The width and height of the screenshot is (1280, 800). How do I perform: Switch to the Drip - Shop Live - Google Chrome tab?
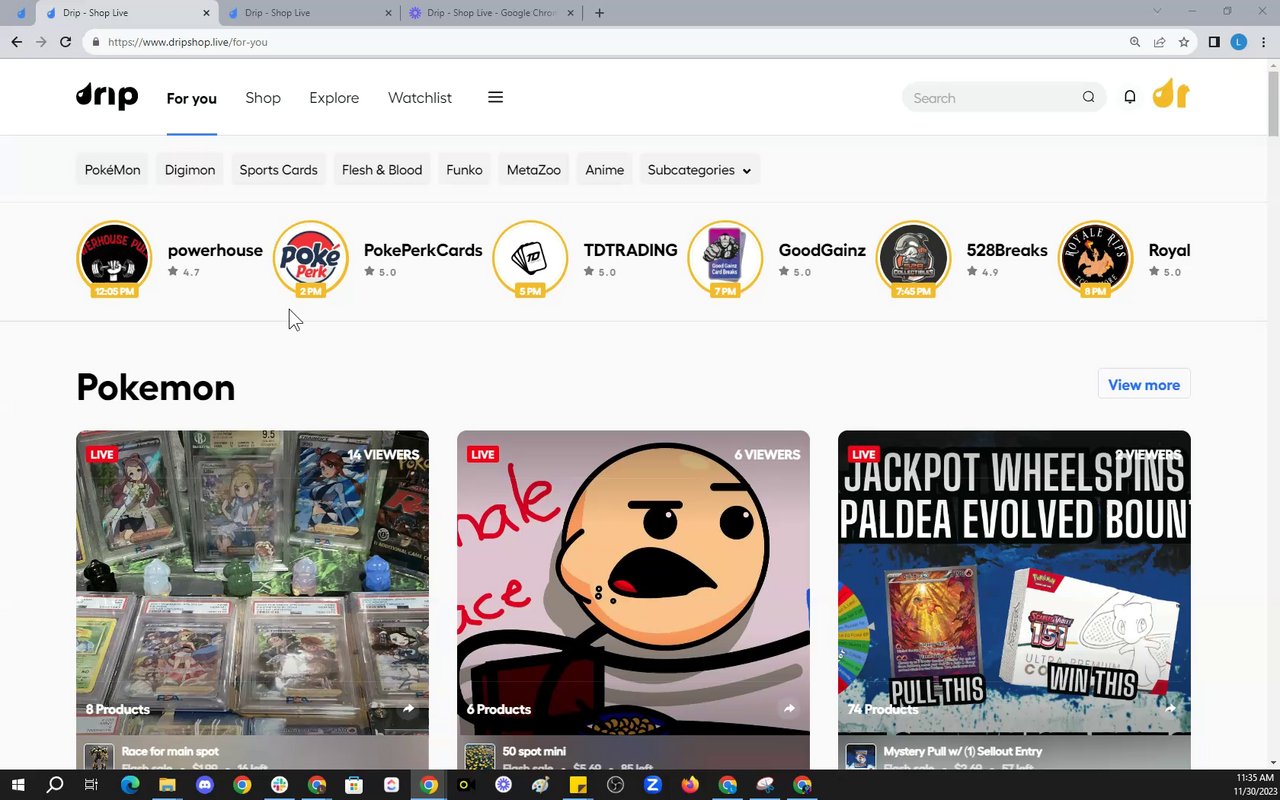coord(492,13)
